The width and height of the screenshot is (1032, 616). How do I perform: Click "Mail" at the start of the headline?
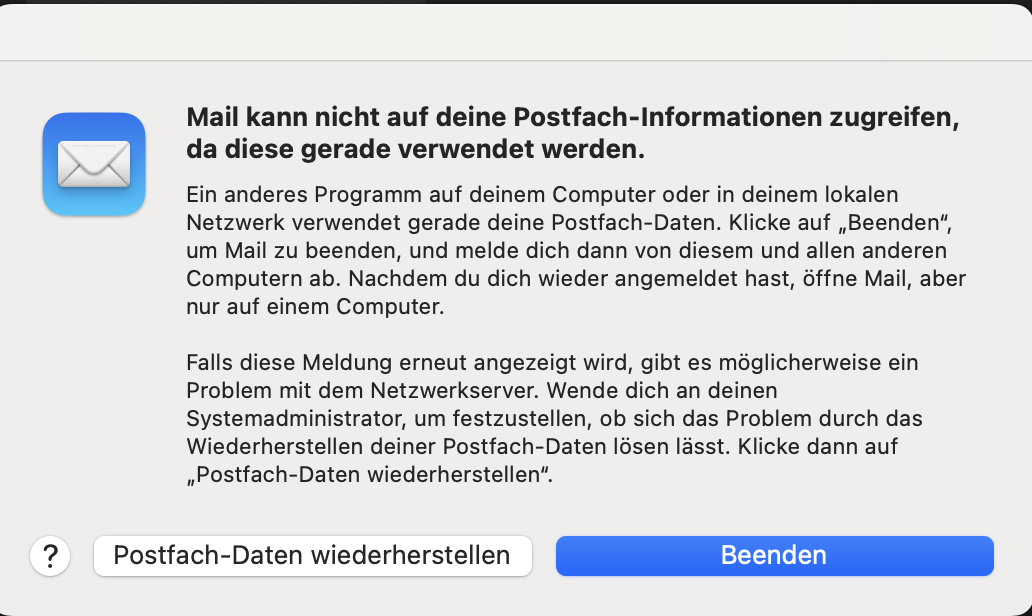[x=211, y=118]
